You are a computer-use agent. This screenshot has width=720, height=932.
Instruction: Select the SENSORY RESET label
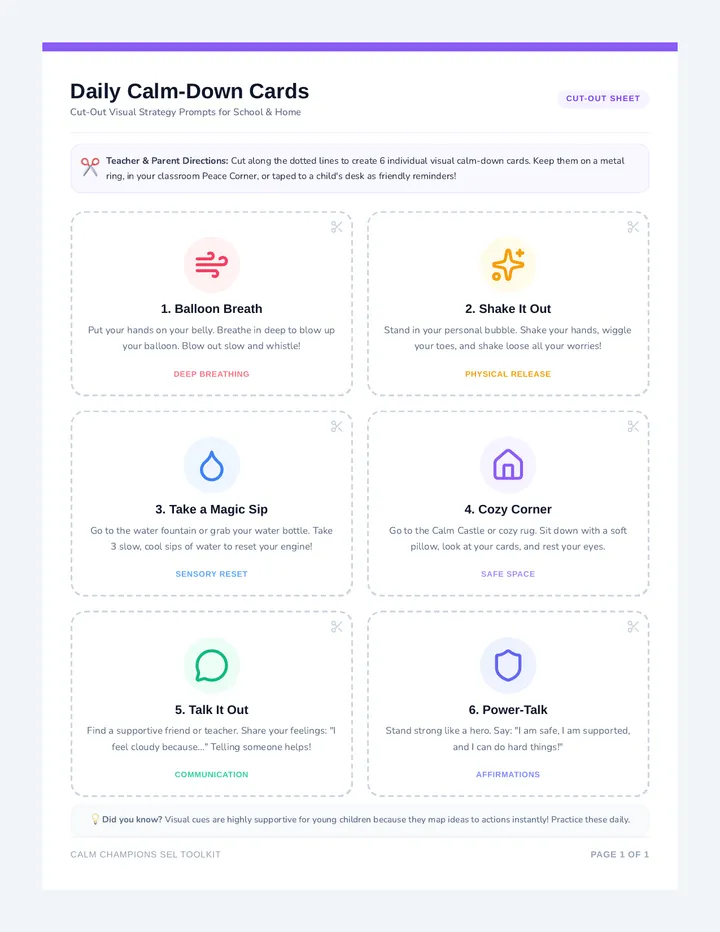pyautogui.click(x=212, y=574)
